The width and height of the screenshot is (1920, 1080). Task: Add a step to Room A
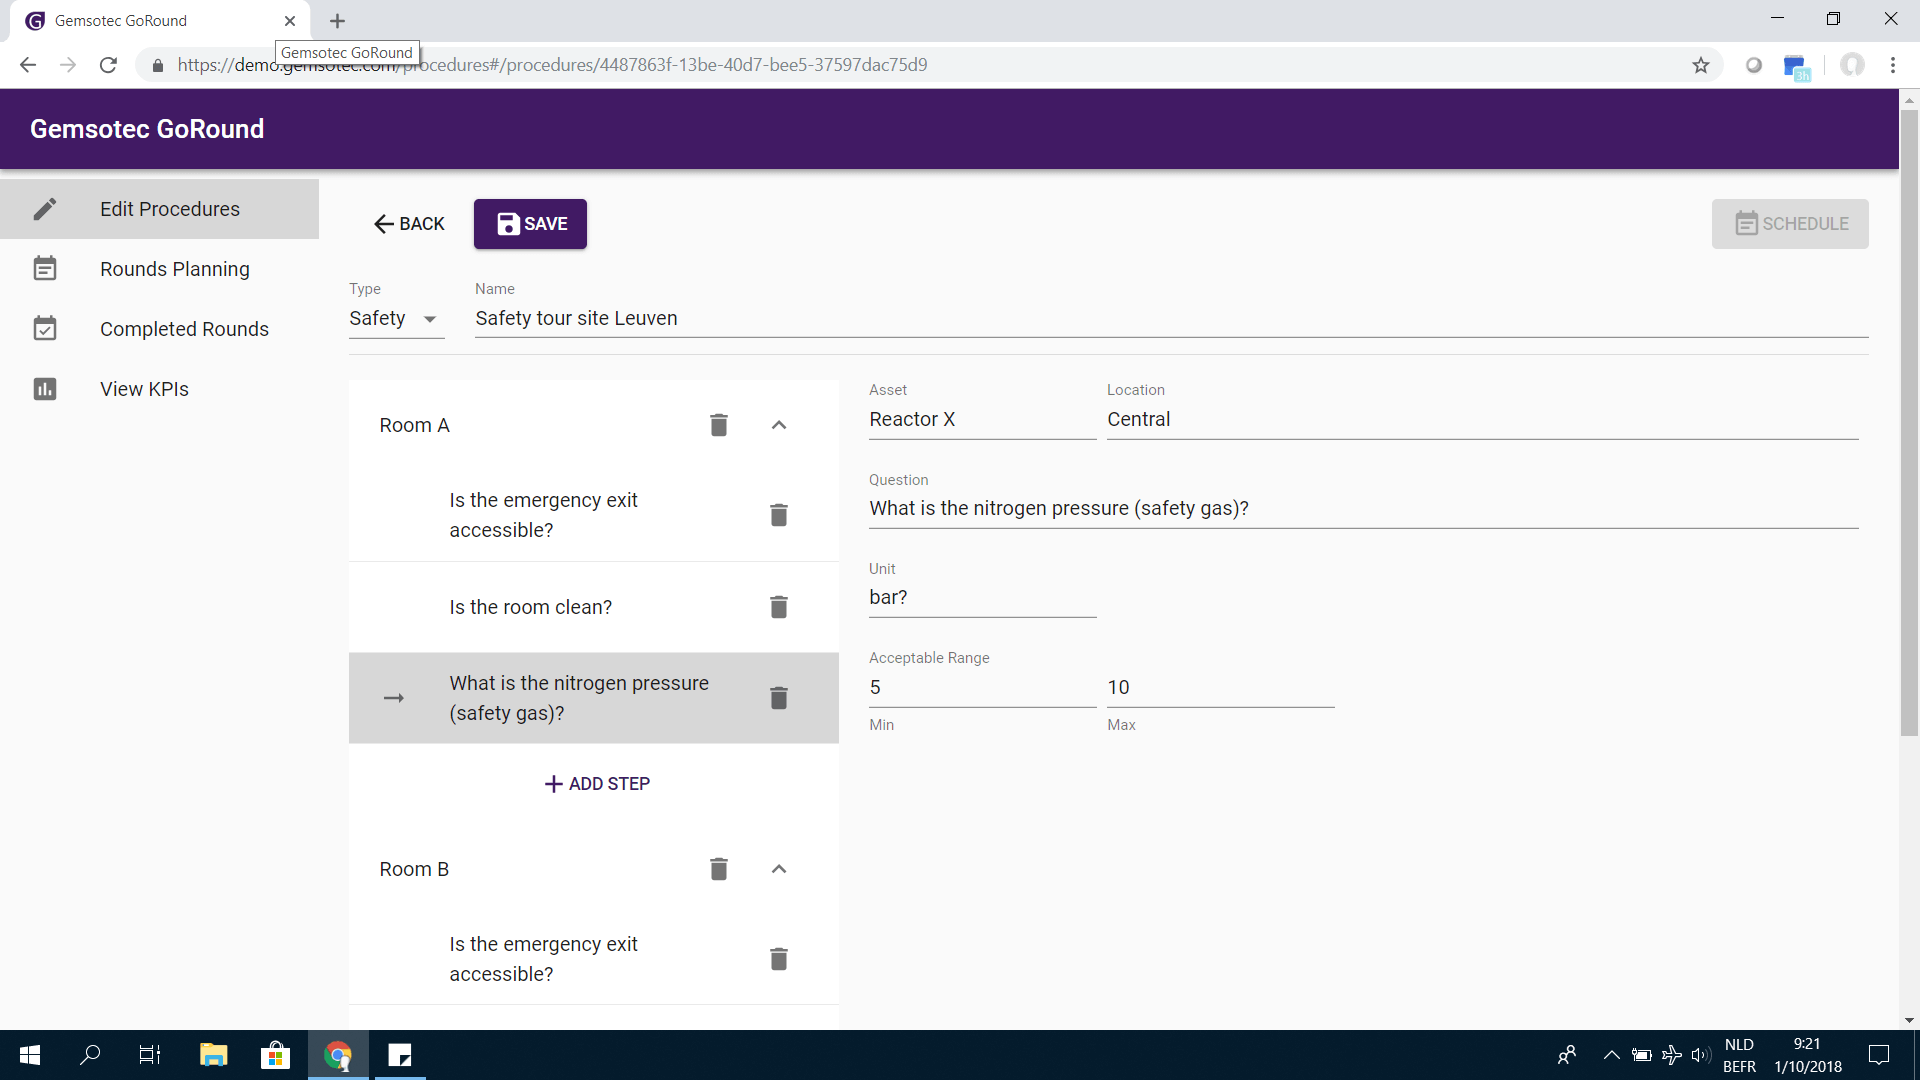coord(597,784)
